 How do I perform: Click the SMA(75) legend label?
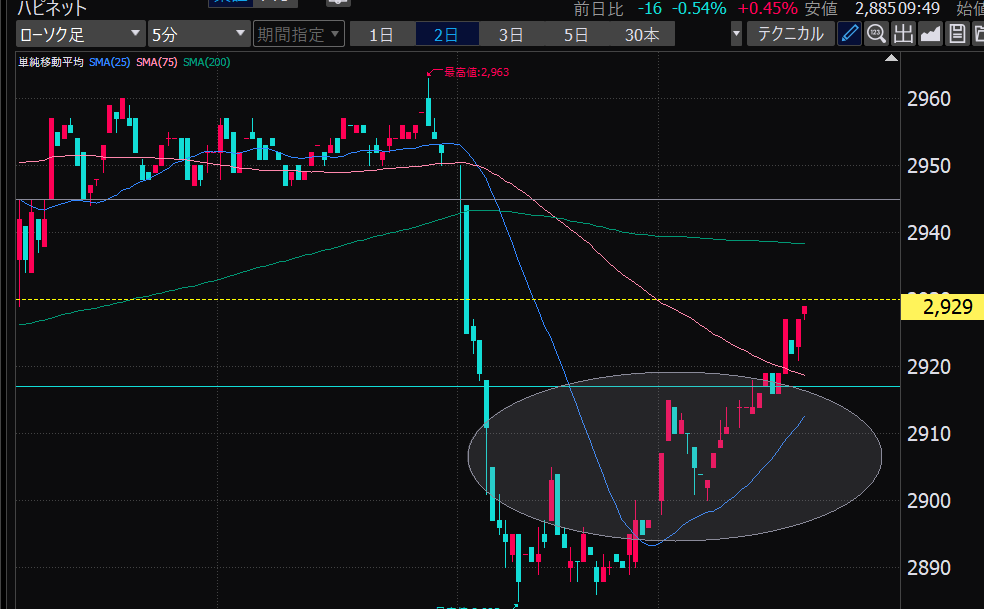[158, 62]
